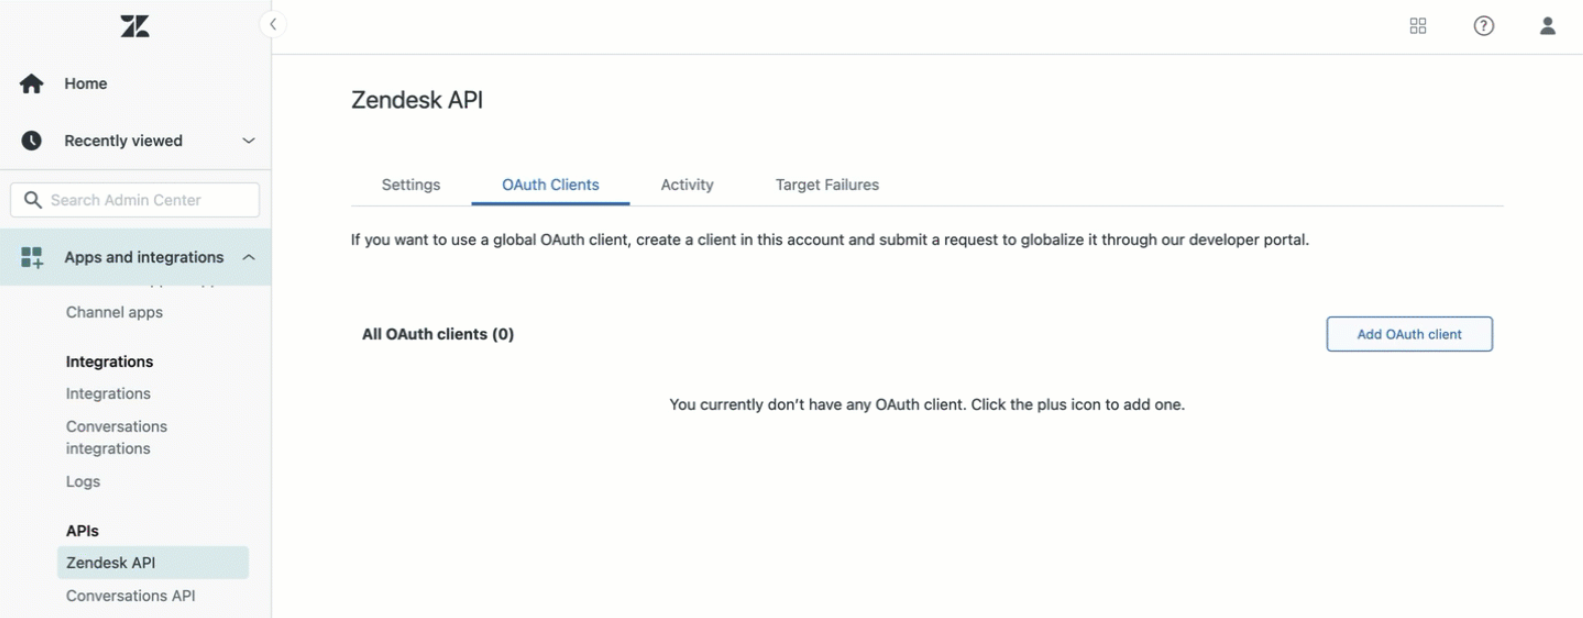Select Conversations API in the sidebar
This screenshot has height=618, width=1583.
pyautogui.click(x=130, y=595)
